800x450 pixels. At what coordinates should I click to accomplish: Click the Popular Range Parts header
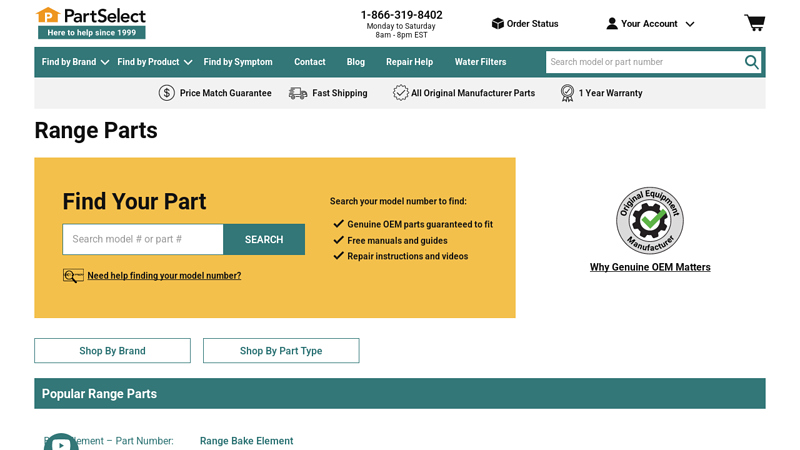[x=400, y=393]
